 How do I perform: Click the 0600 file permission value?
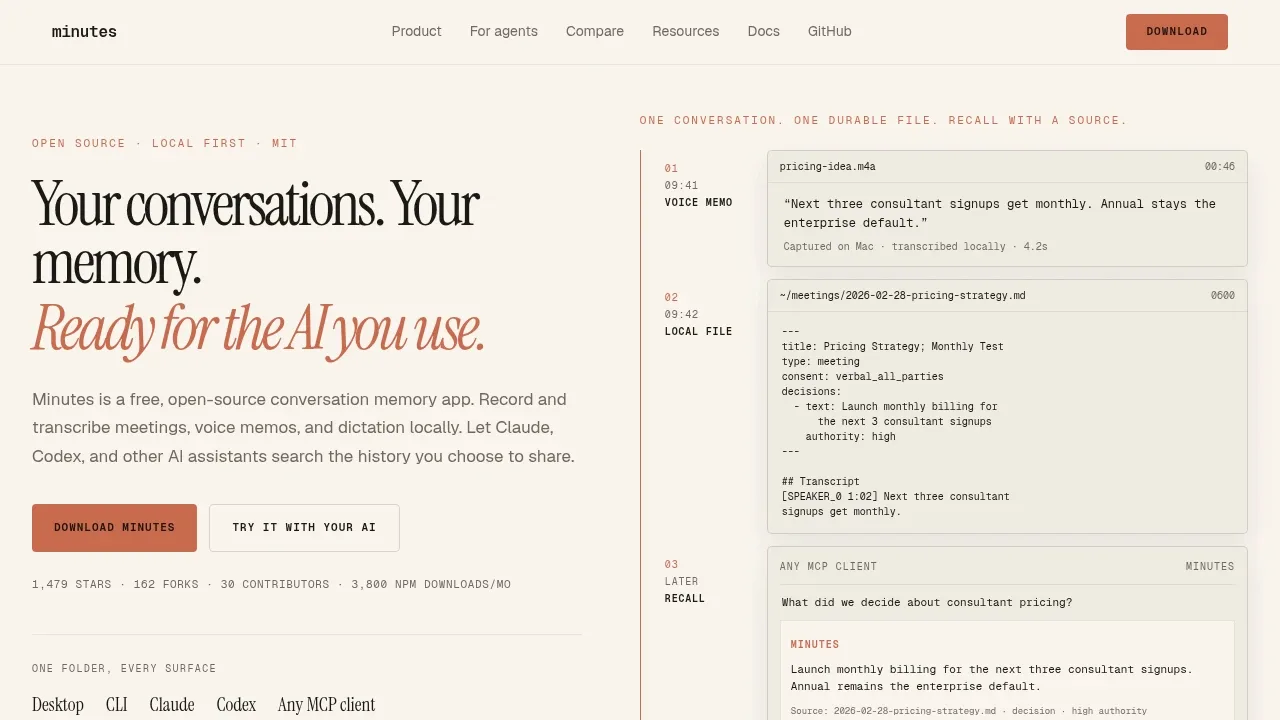coord(1223,296)
